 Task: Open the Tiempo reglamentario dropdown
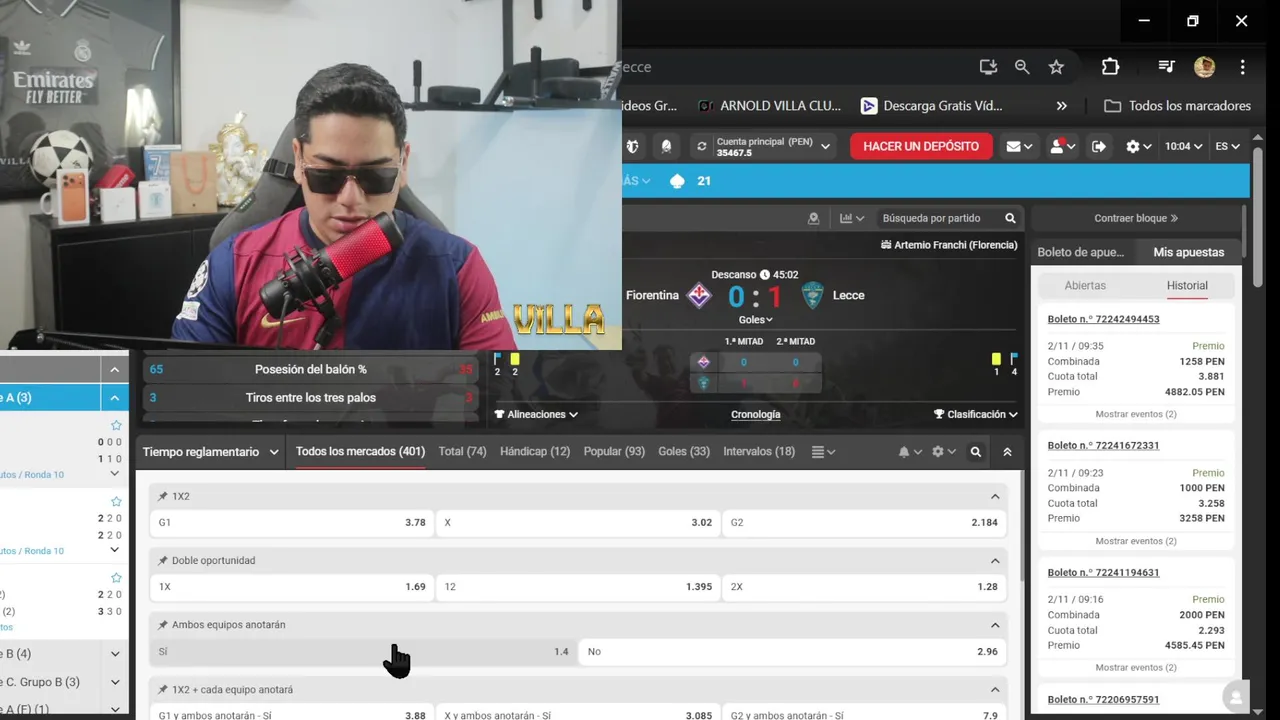210,452
